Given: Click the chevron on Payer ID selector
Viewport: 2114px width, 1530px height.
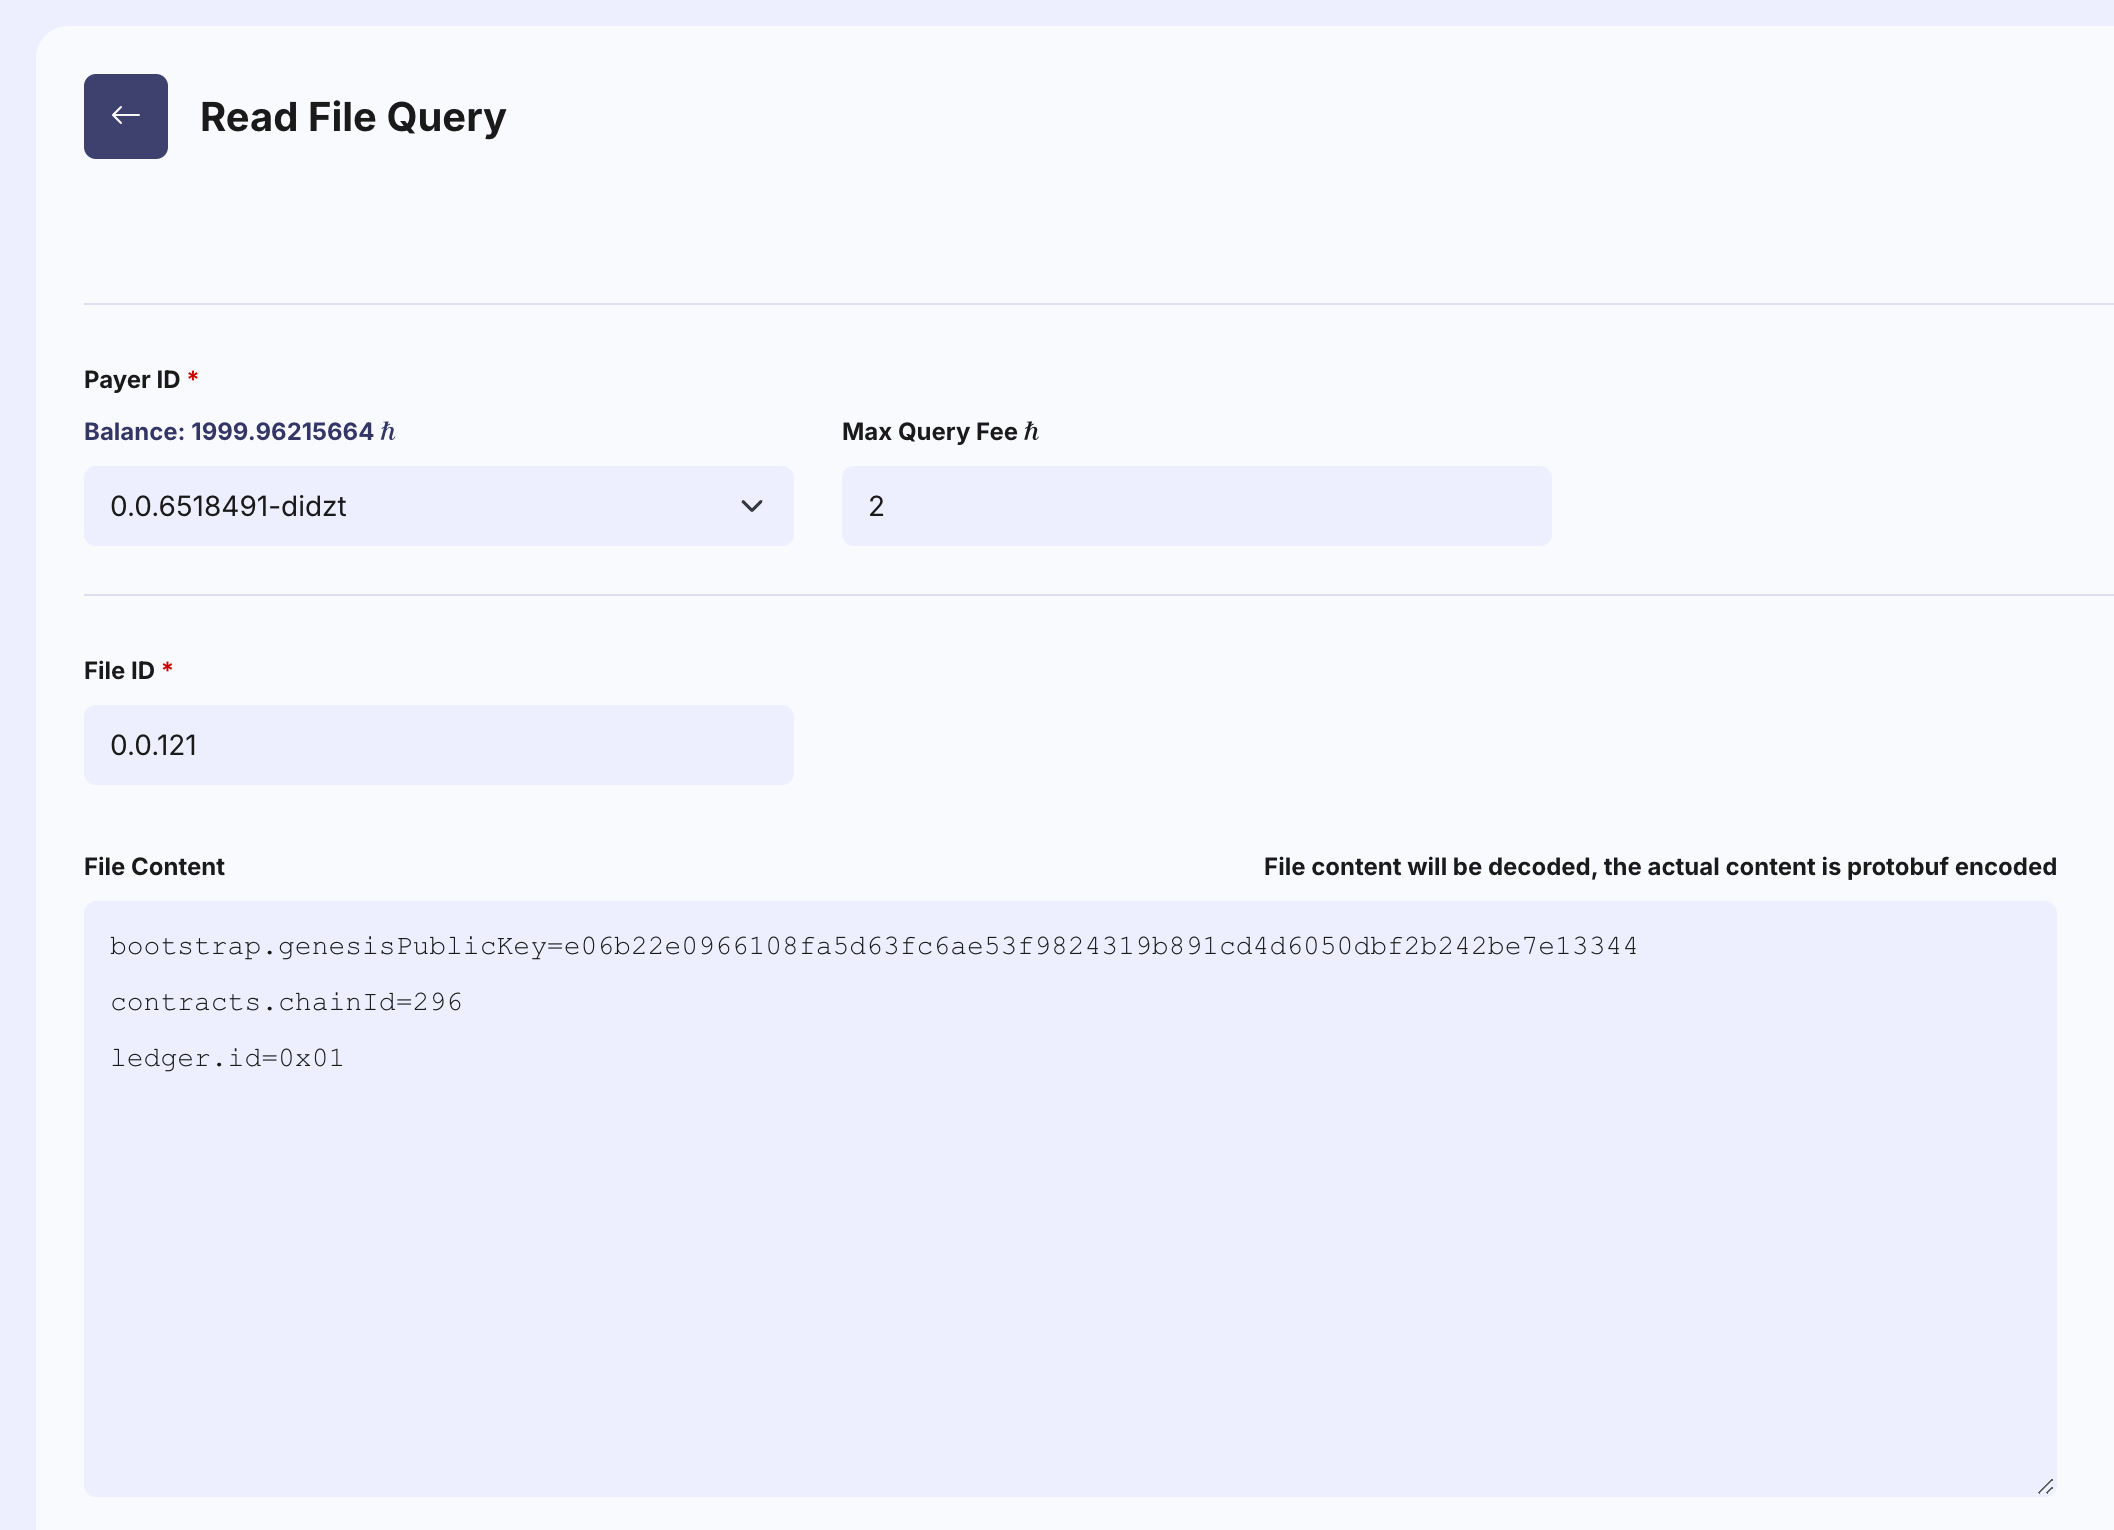Looking at the screenshot, I should pos(752,506).
